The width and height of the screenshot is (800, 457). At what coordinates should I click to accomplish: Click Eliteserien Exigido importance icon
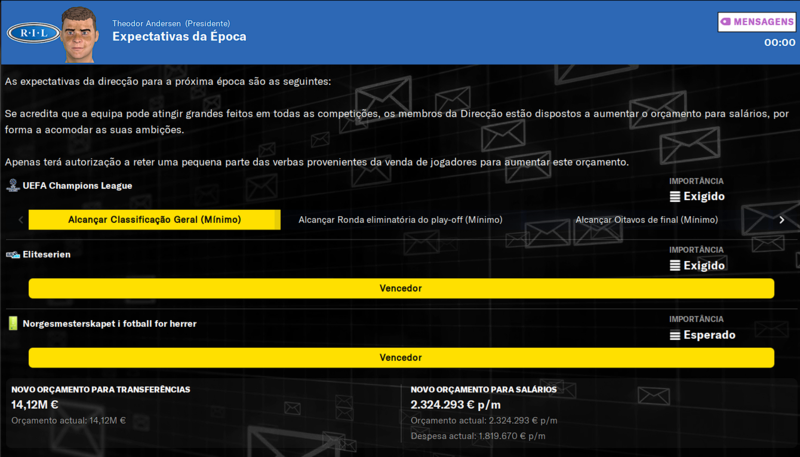pos(675,266)
